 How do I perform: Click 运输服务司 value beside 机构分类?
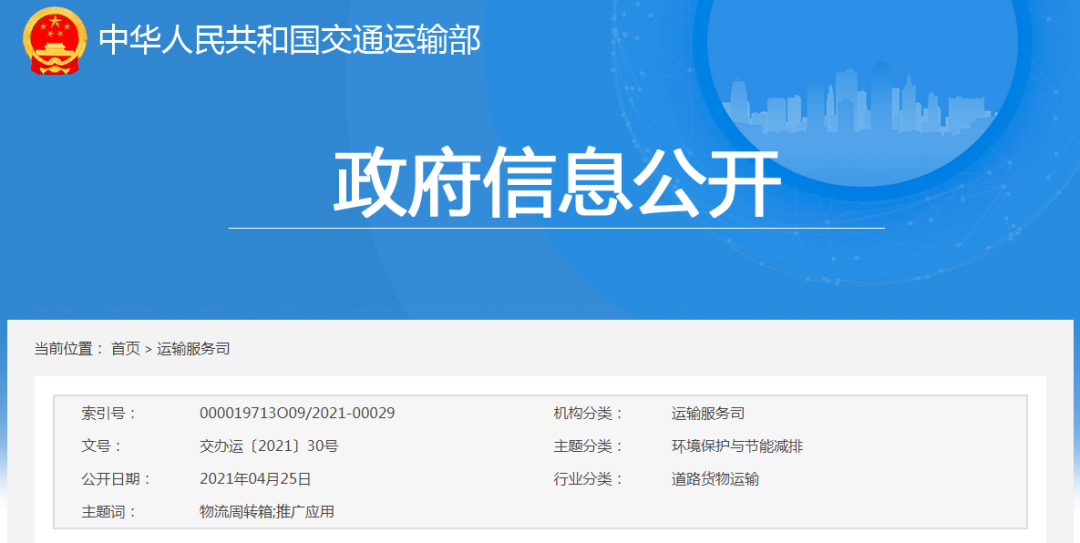click(x=707, y=413)
